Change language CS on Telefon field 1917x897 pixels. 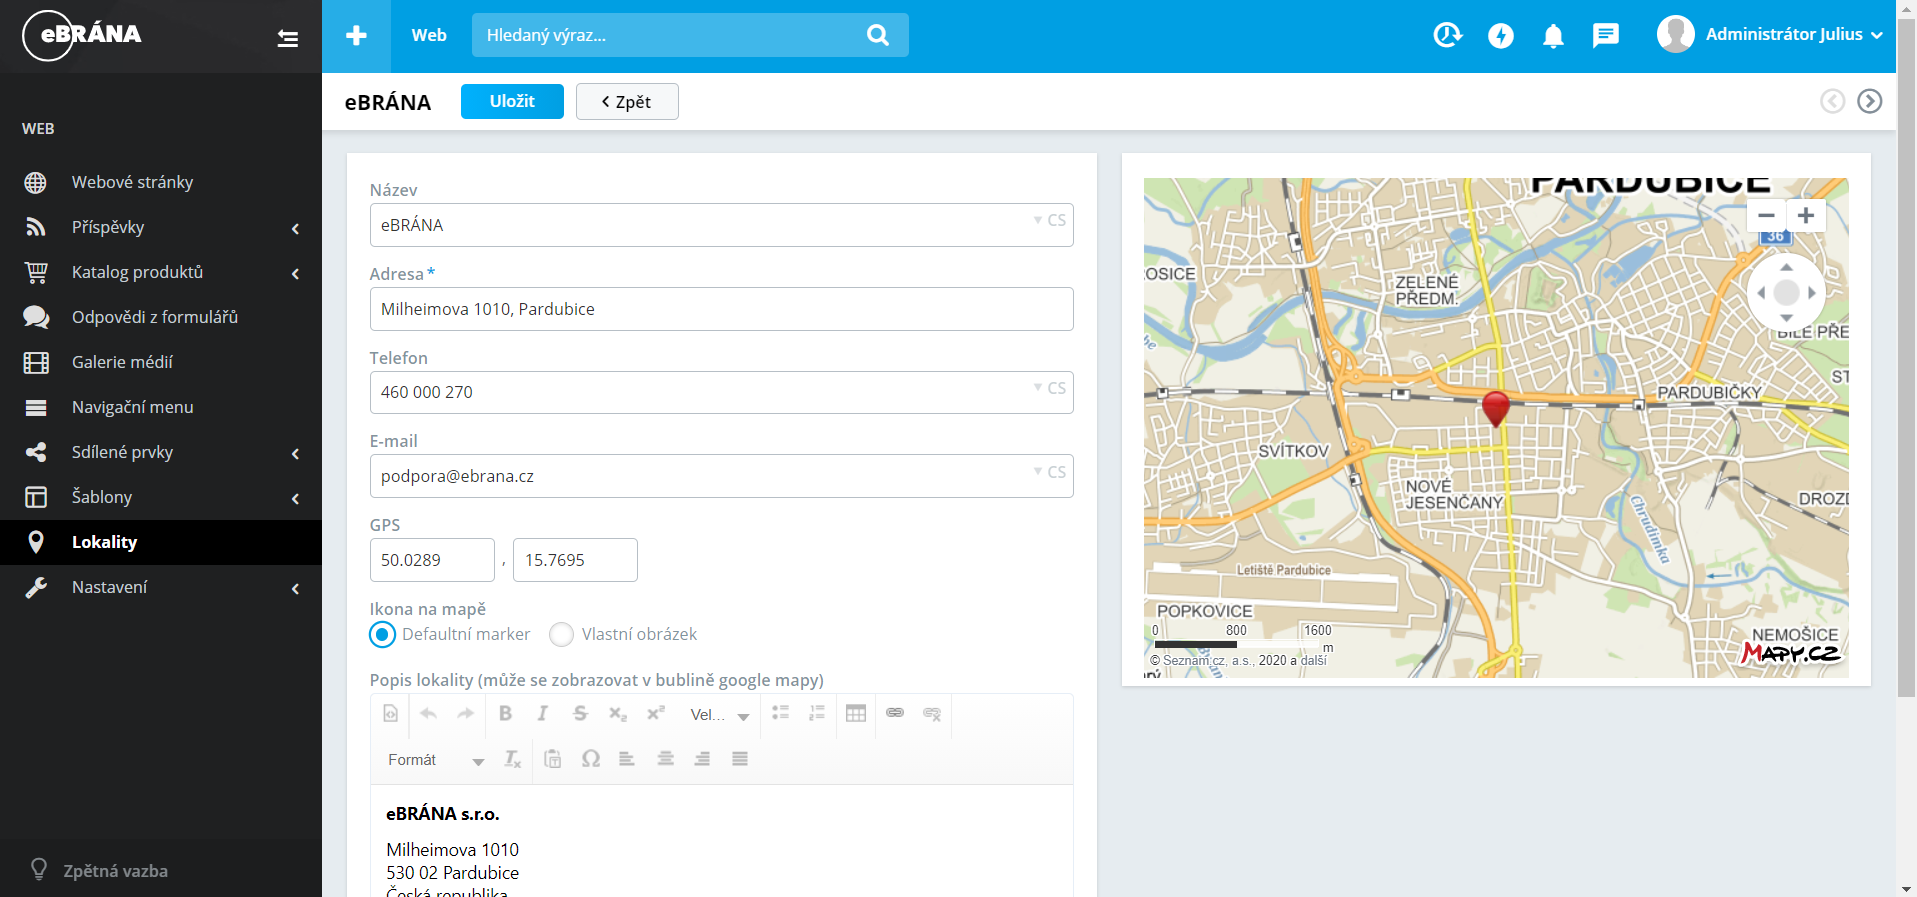coord(1050,388)
